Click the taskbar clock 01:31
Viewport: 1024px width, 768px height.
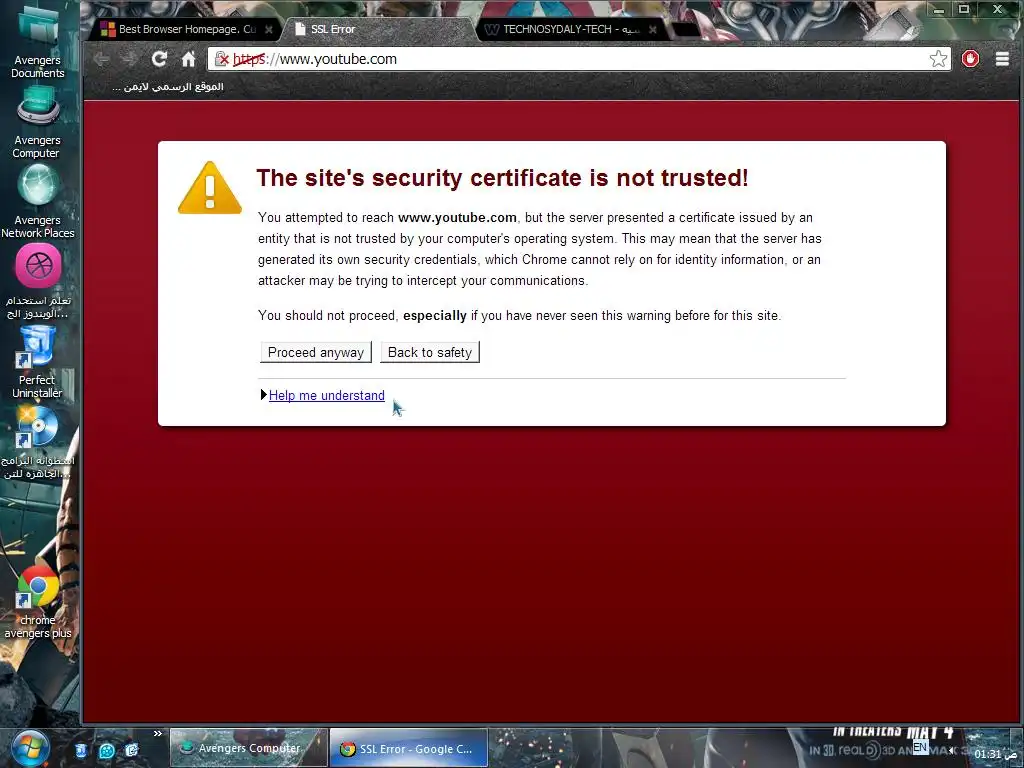click(995, 754)
